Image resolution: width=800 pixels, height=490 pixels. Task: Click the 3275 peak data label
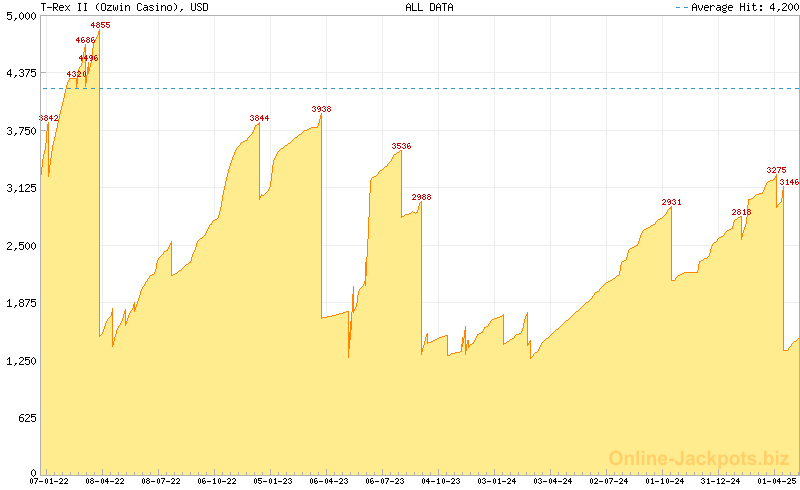pos(776,170)
